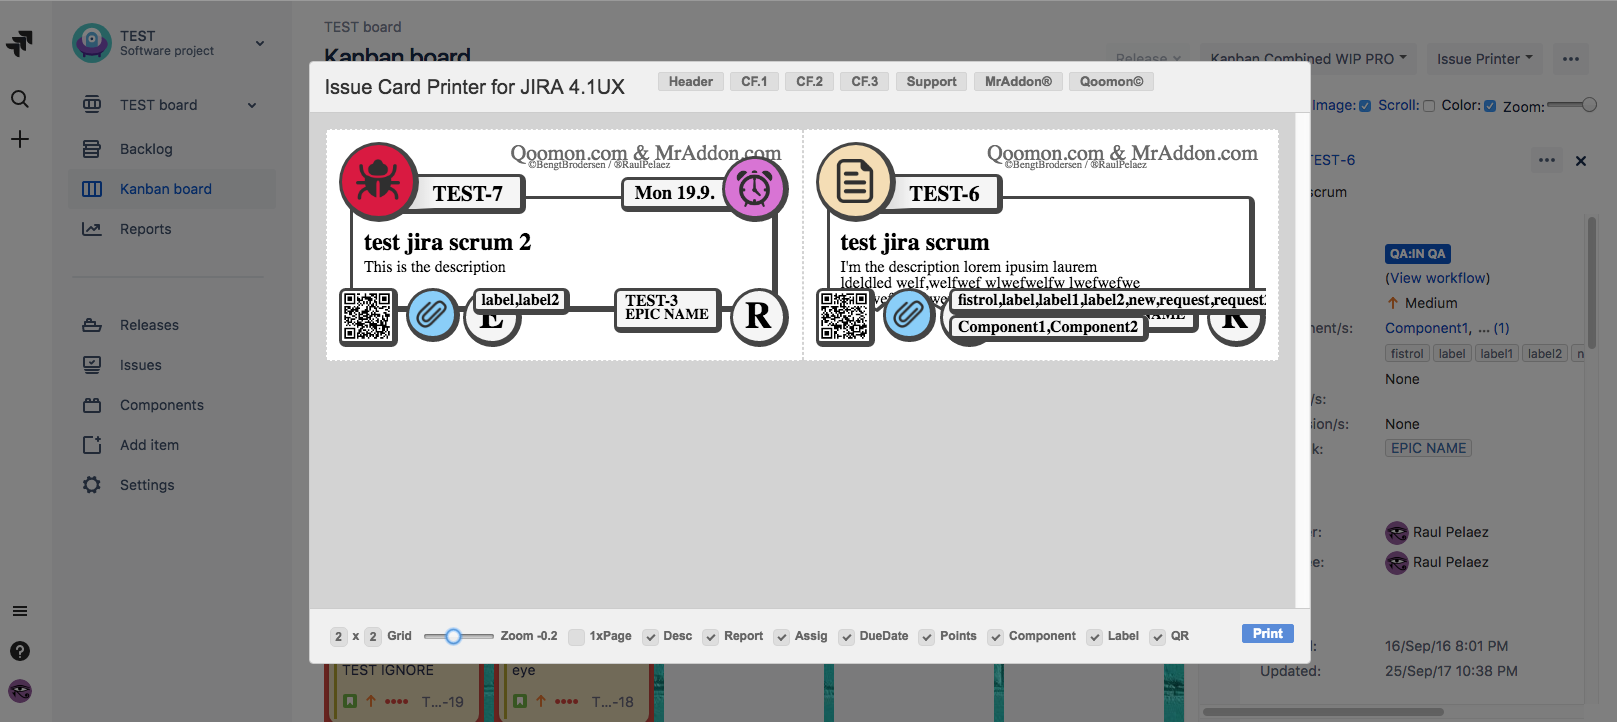Click the pink alarm clock due date icon

(x=754, y=188)
